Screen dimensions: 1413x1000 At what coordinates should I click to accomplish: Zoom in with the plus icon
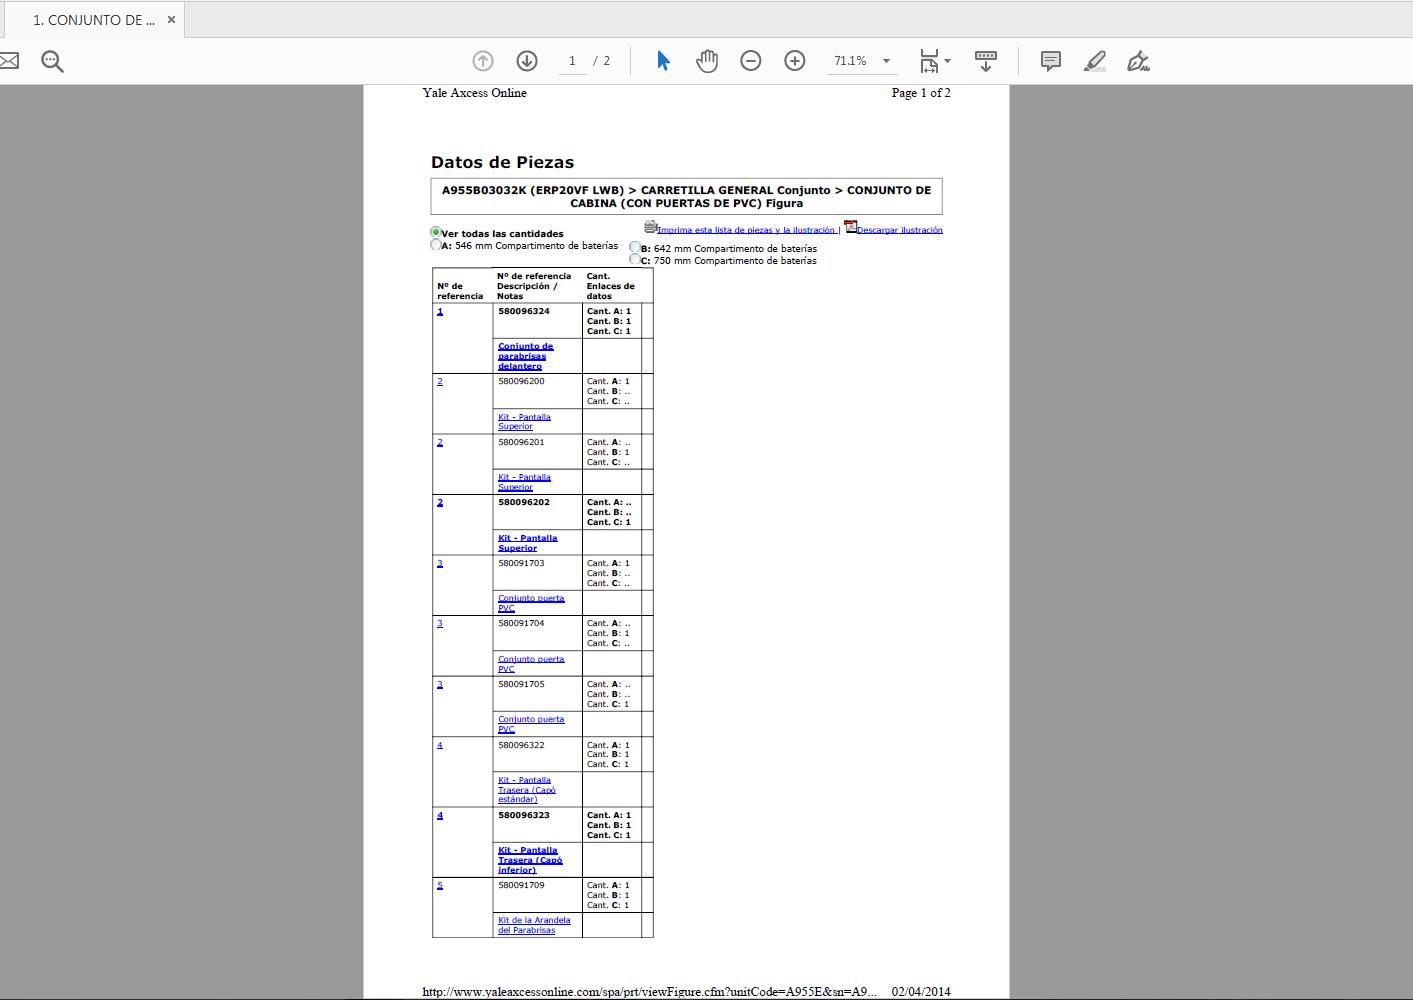tap(795, 61)
